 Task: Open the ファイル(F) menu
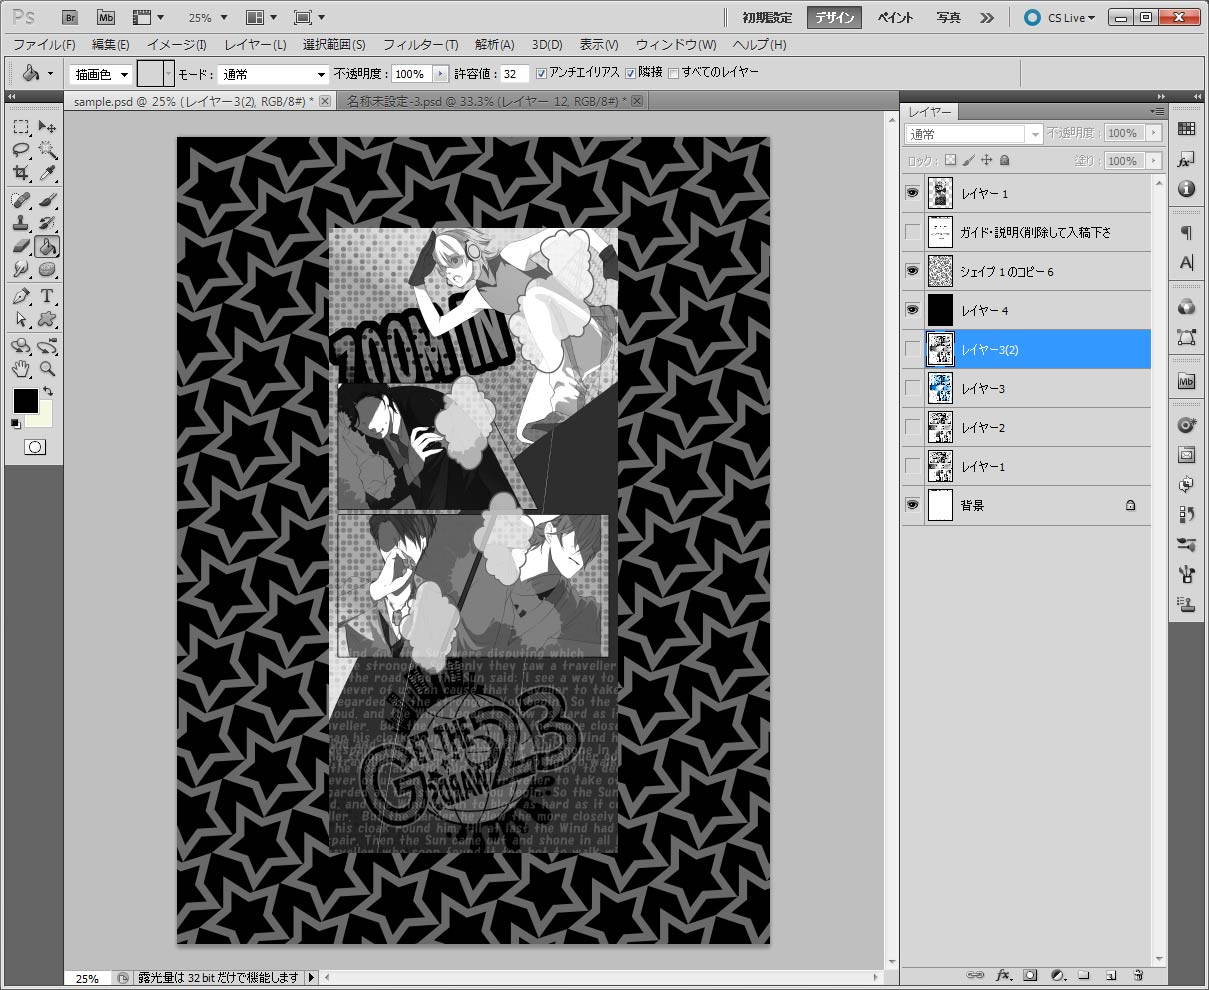[44, 45]
